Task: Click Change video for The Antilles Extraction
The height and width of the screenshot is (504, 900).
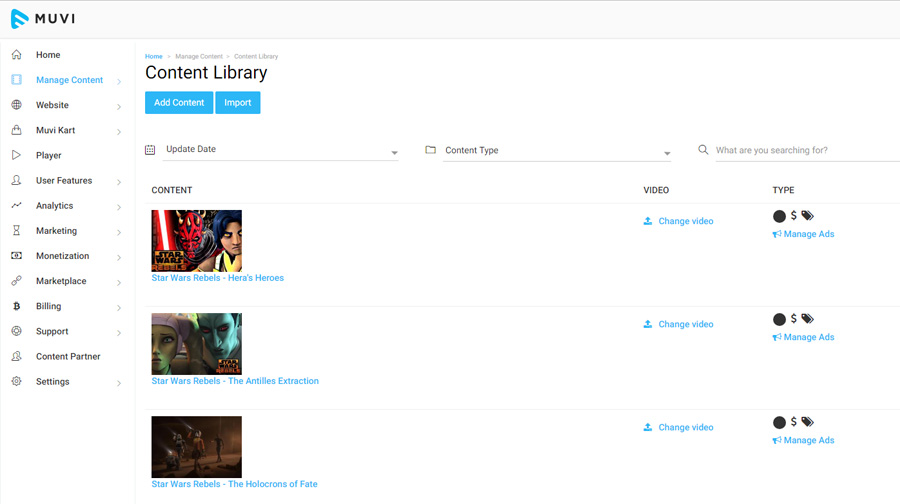Action: [686, 324]
